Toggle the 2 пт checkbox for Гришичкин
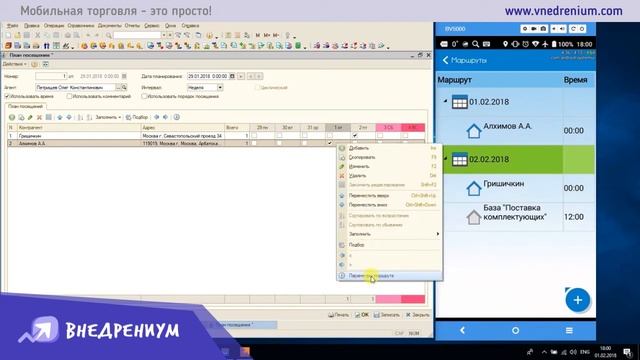Viewport: 640px width, 360px height. coord(355,135)
